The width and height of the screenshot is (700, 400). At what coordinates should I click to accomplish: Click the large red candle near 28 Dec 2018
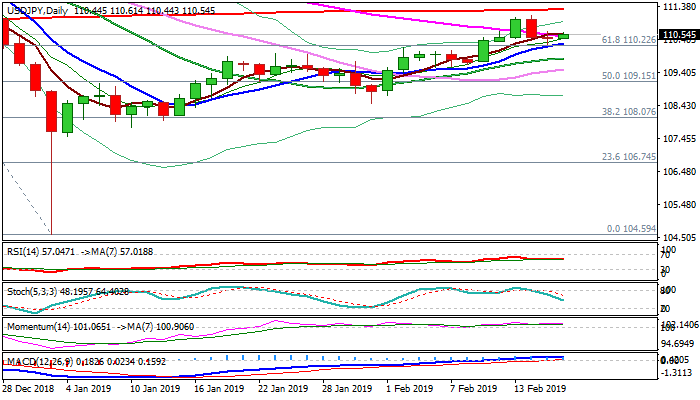pyautogui.click(x=50, y=111)
